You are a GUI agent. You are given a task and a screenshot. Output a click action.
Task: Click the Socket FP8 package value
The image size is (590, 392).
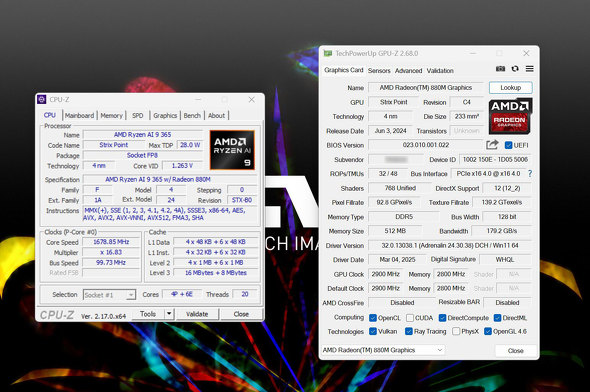click(142, 155)
